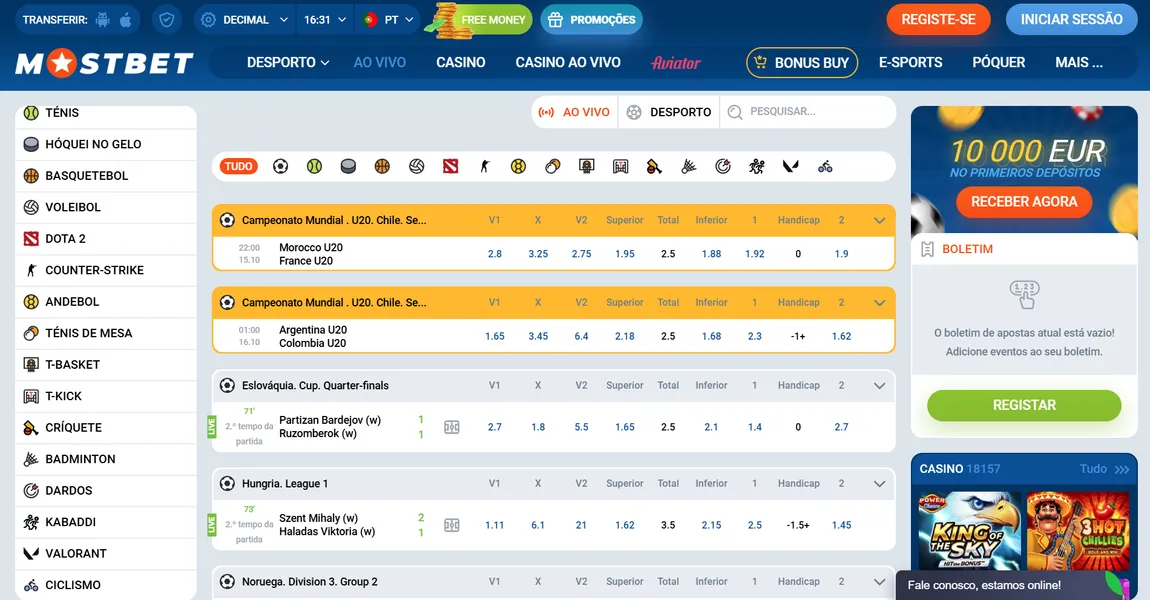
Task: Switch to the AO VIVO filter tab
Action: click(x=574, y=112)
